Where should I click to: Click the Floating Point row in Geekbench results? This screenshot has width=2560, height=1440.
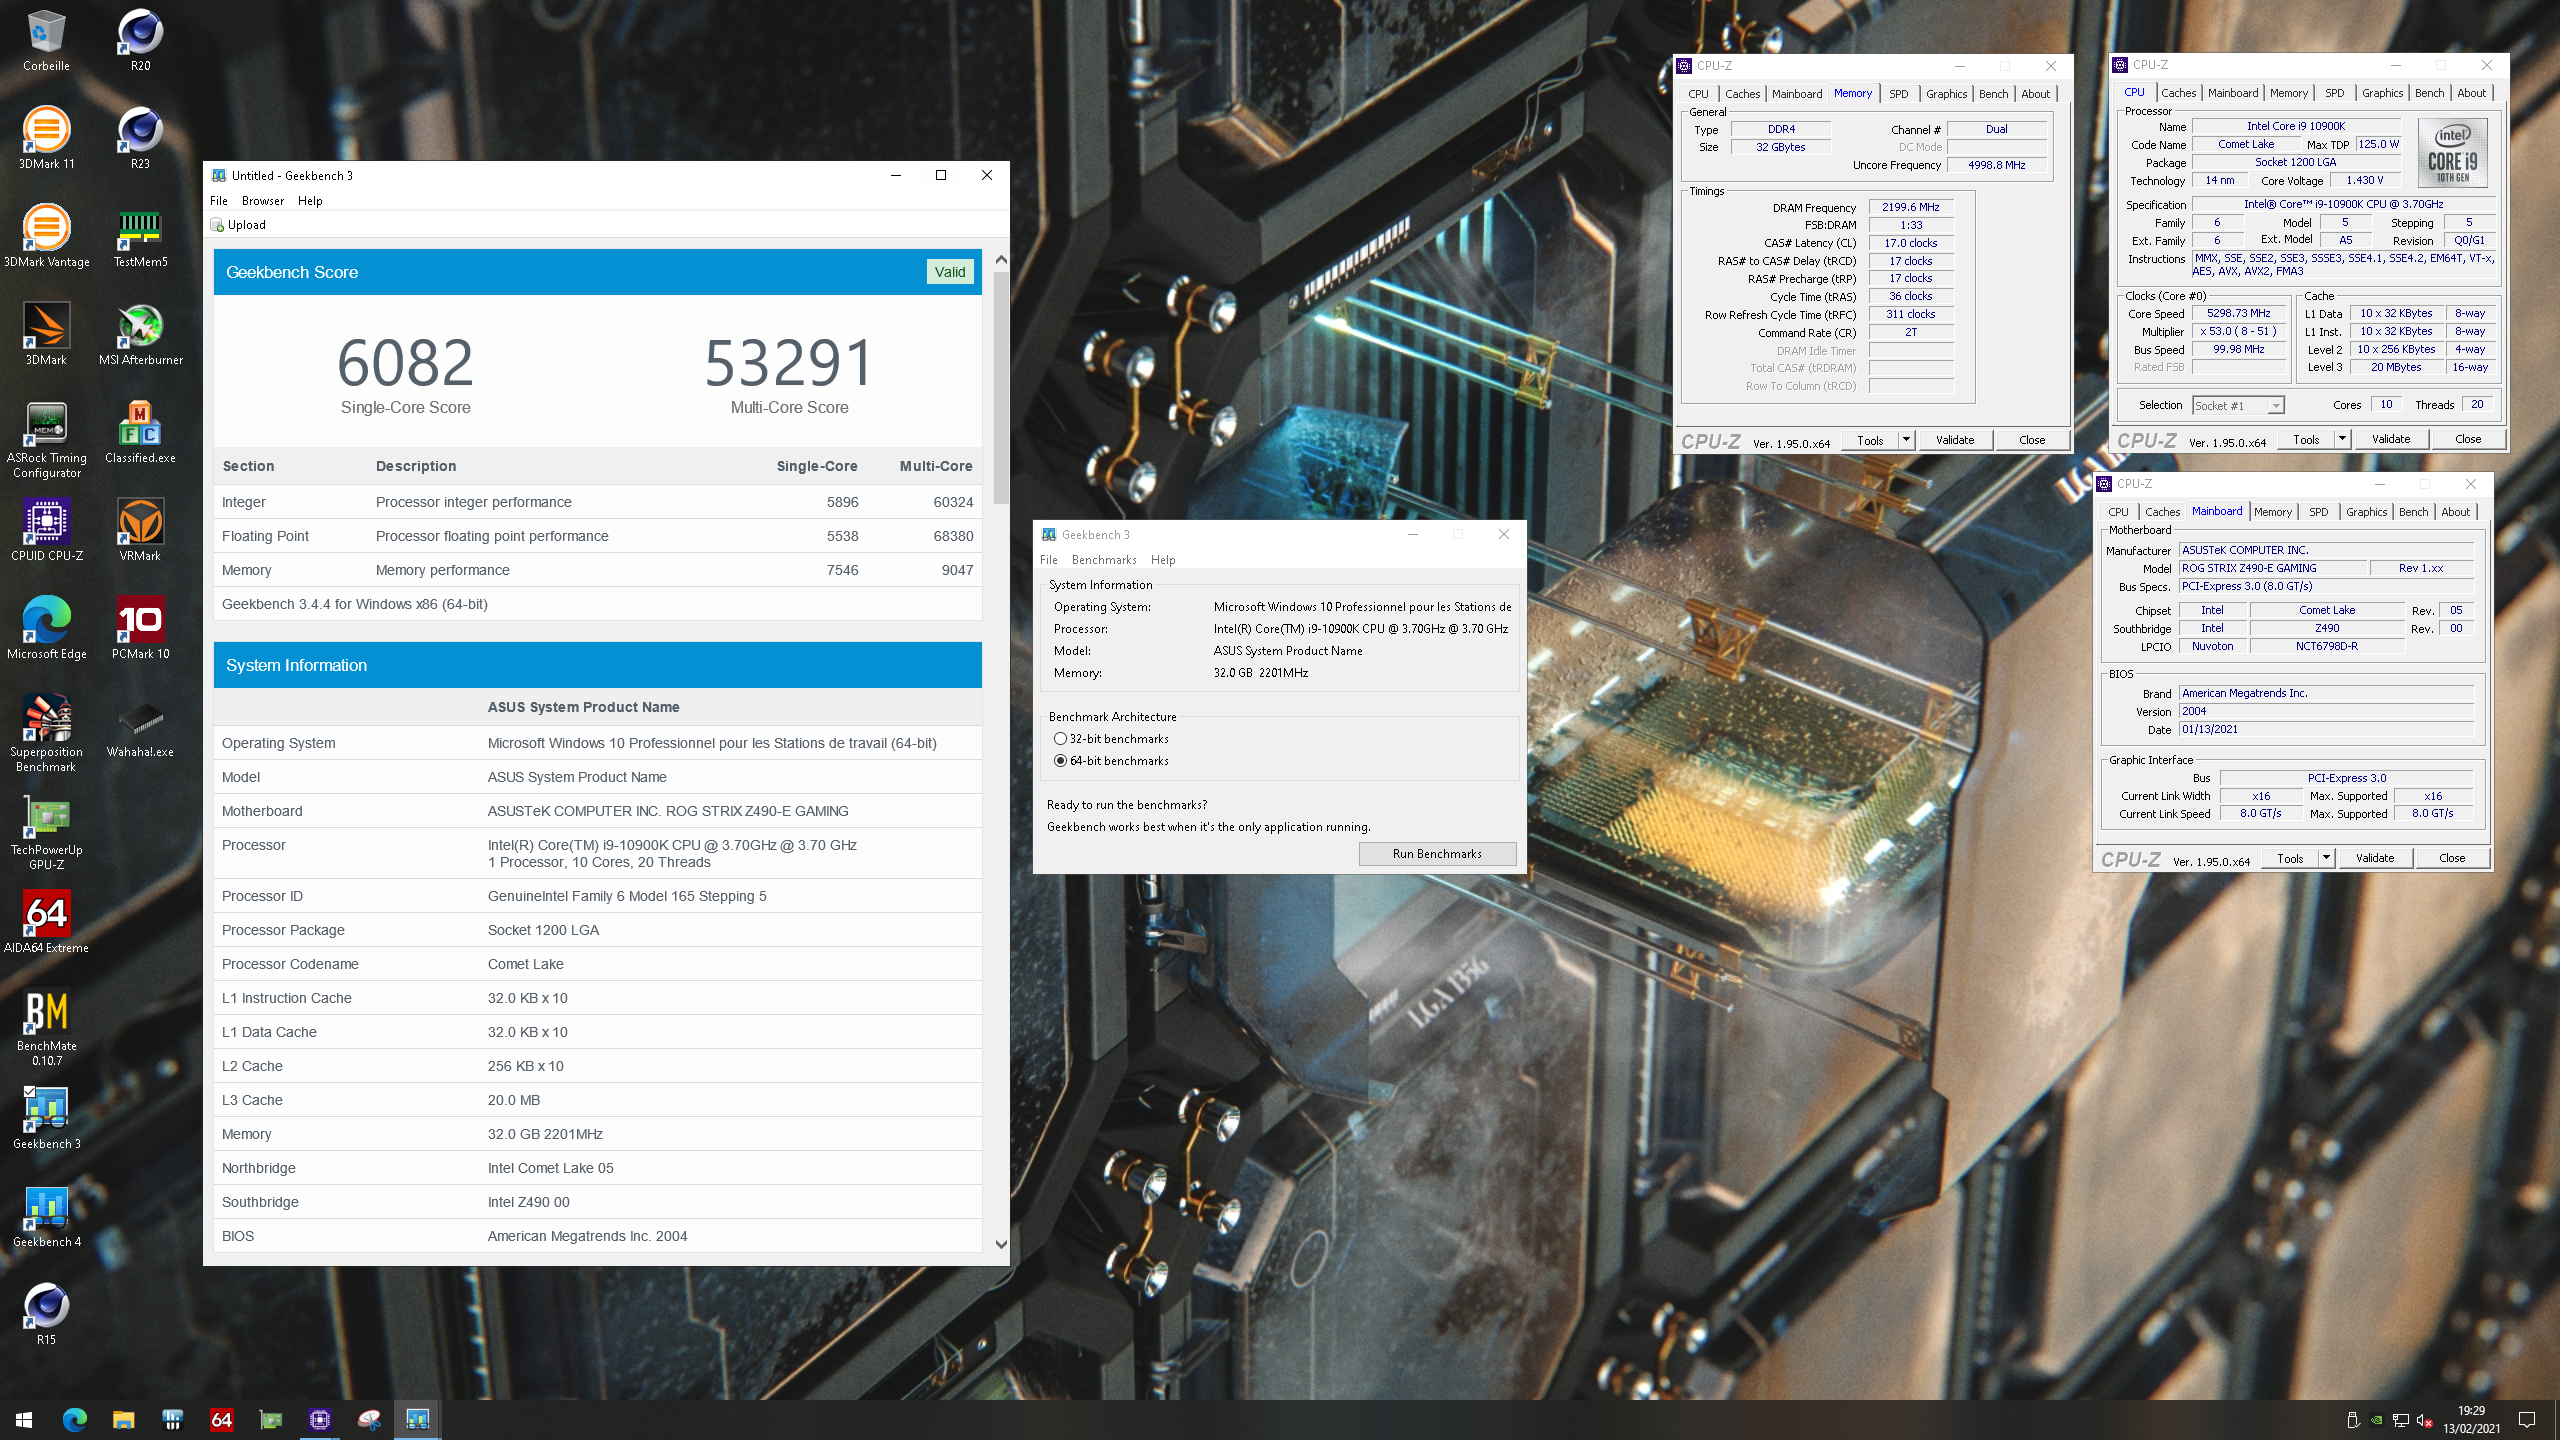pyautogui.click(x=597, y=536)
